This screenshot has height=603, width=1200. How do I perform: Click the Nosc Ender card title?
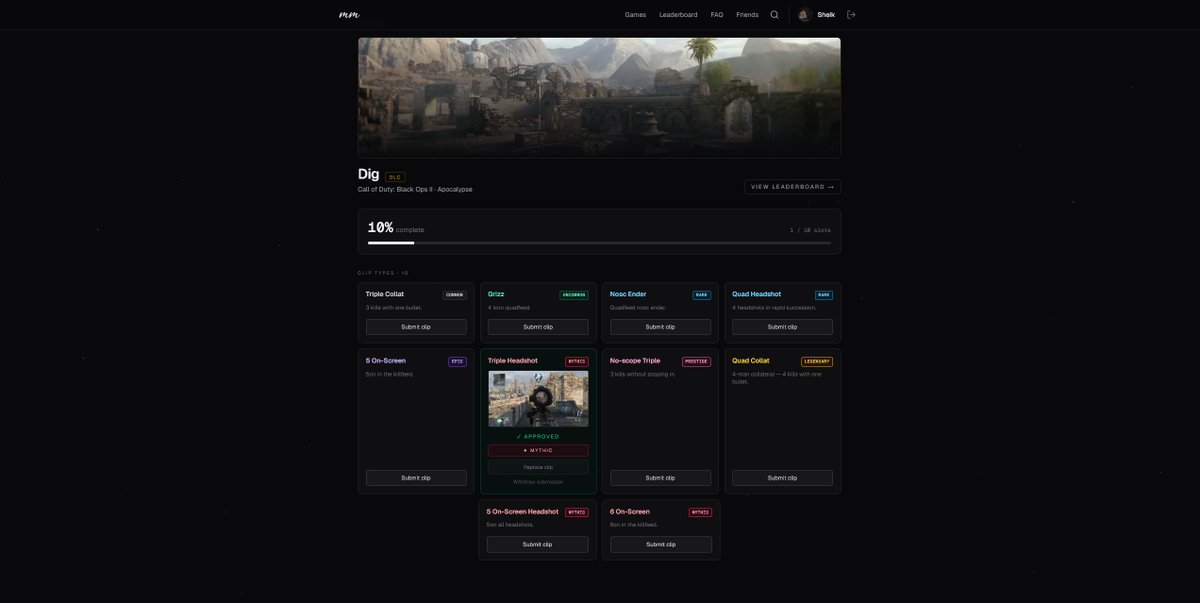coord(628,294)
